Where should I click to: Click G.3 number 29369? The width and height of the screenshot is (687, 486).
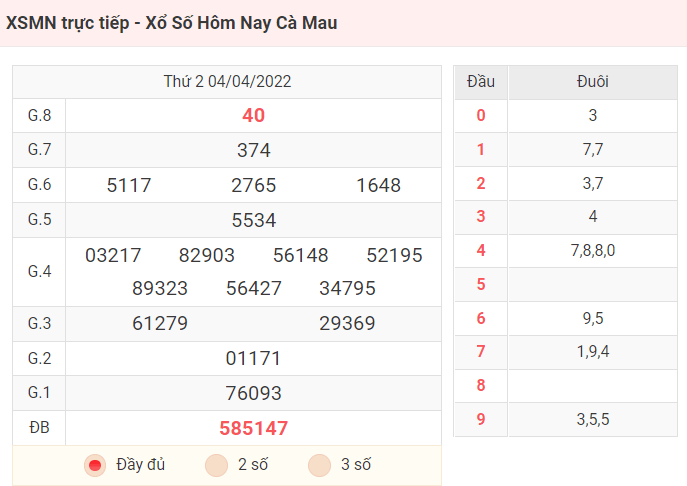347,323
